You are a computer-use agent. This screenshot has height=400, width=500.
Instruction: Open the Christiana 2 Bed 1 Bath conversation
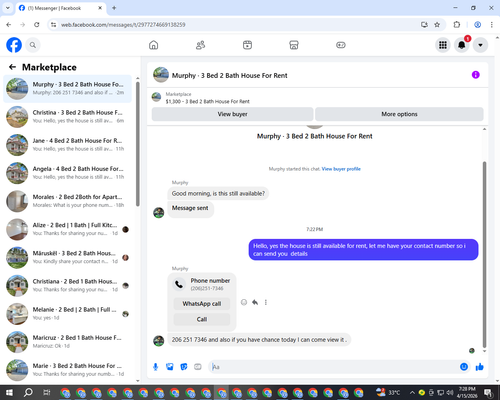68,286
